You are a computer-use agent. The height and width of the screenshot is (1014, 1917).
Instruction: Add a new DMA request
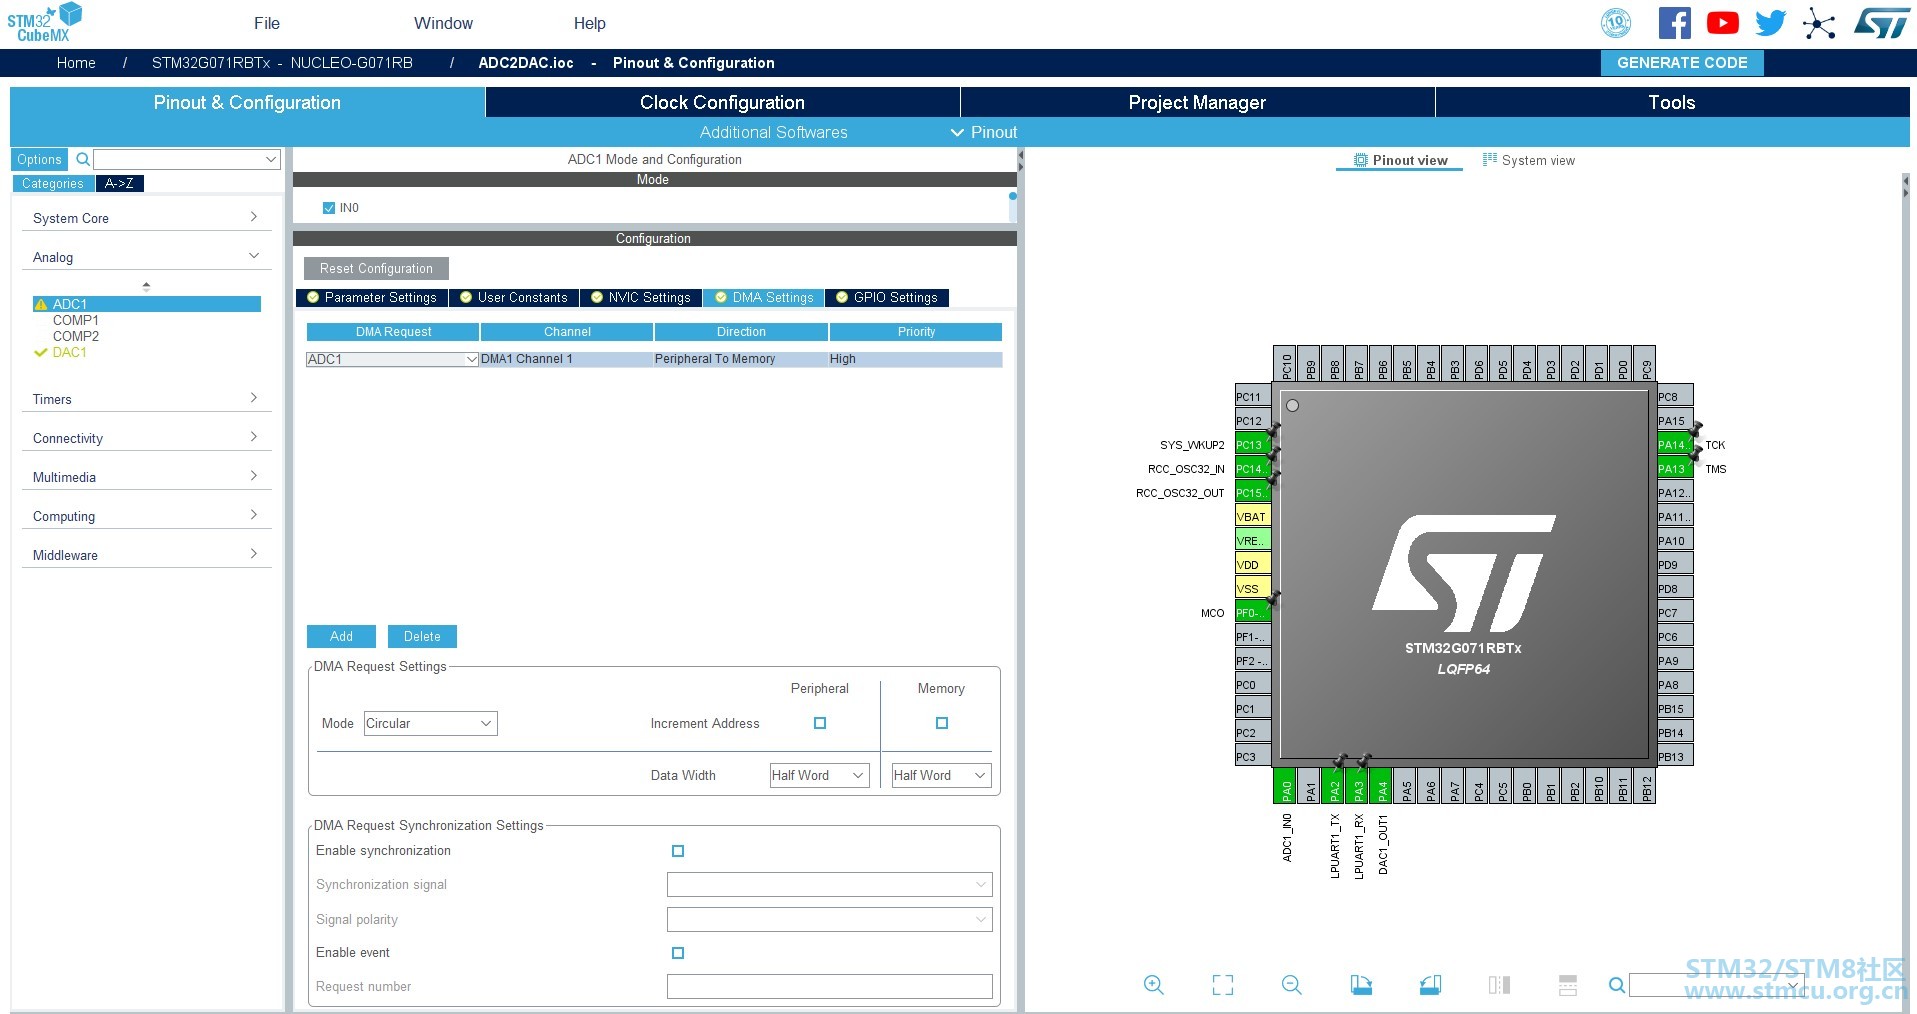tap(341, 636)
